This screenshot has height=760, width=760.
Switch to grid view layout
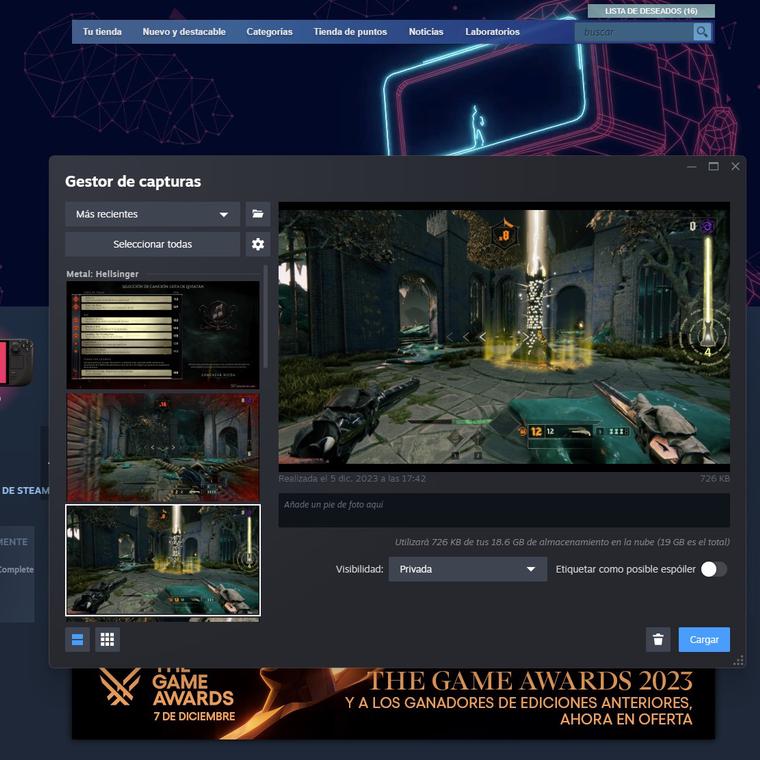pos(107,640)
